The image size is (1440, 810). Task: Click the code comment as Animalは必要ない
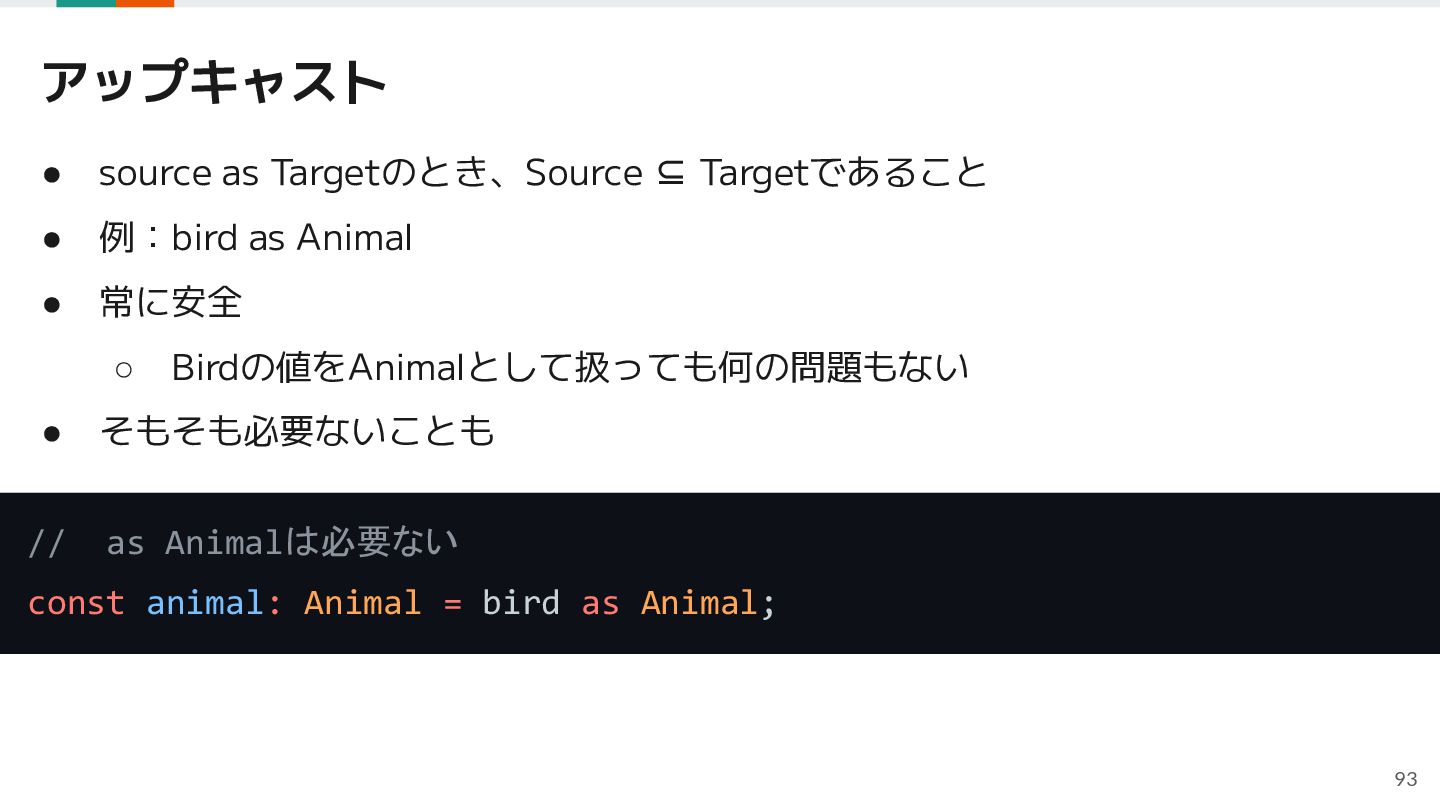[x=282, y=542]
